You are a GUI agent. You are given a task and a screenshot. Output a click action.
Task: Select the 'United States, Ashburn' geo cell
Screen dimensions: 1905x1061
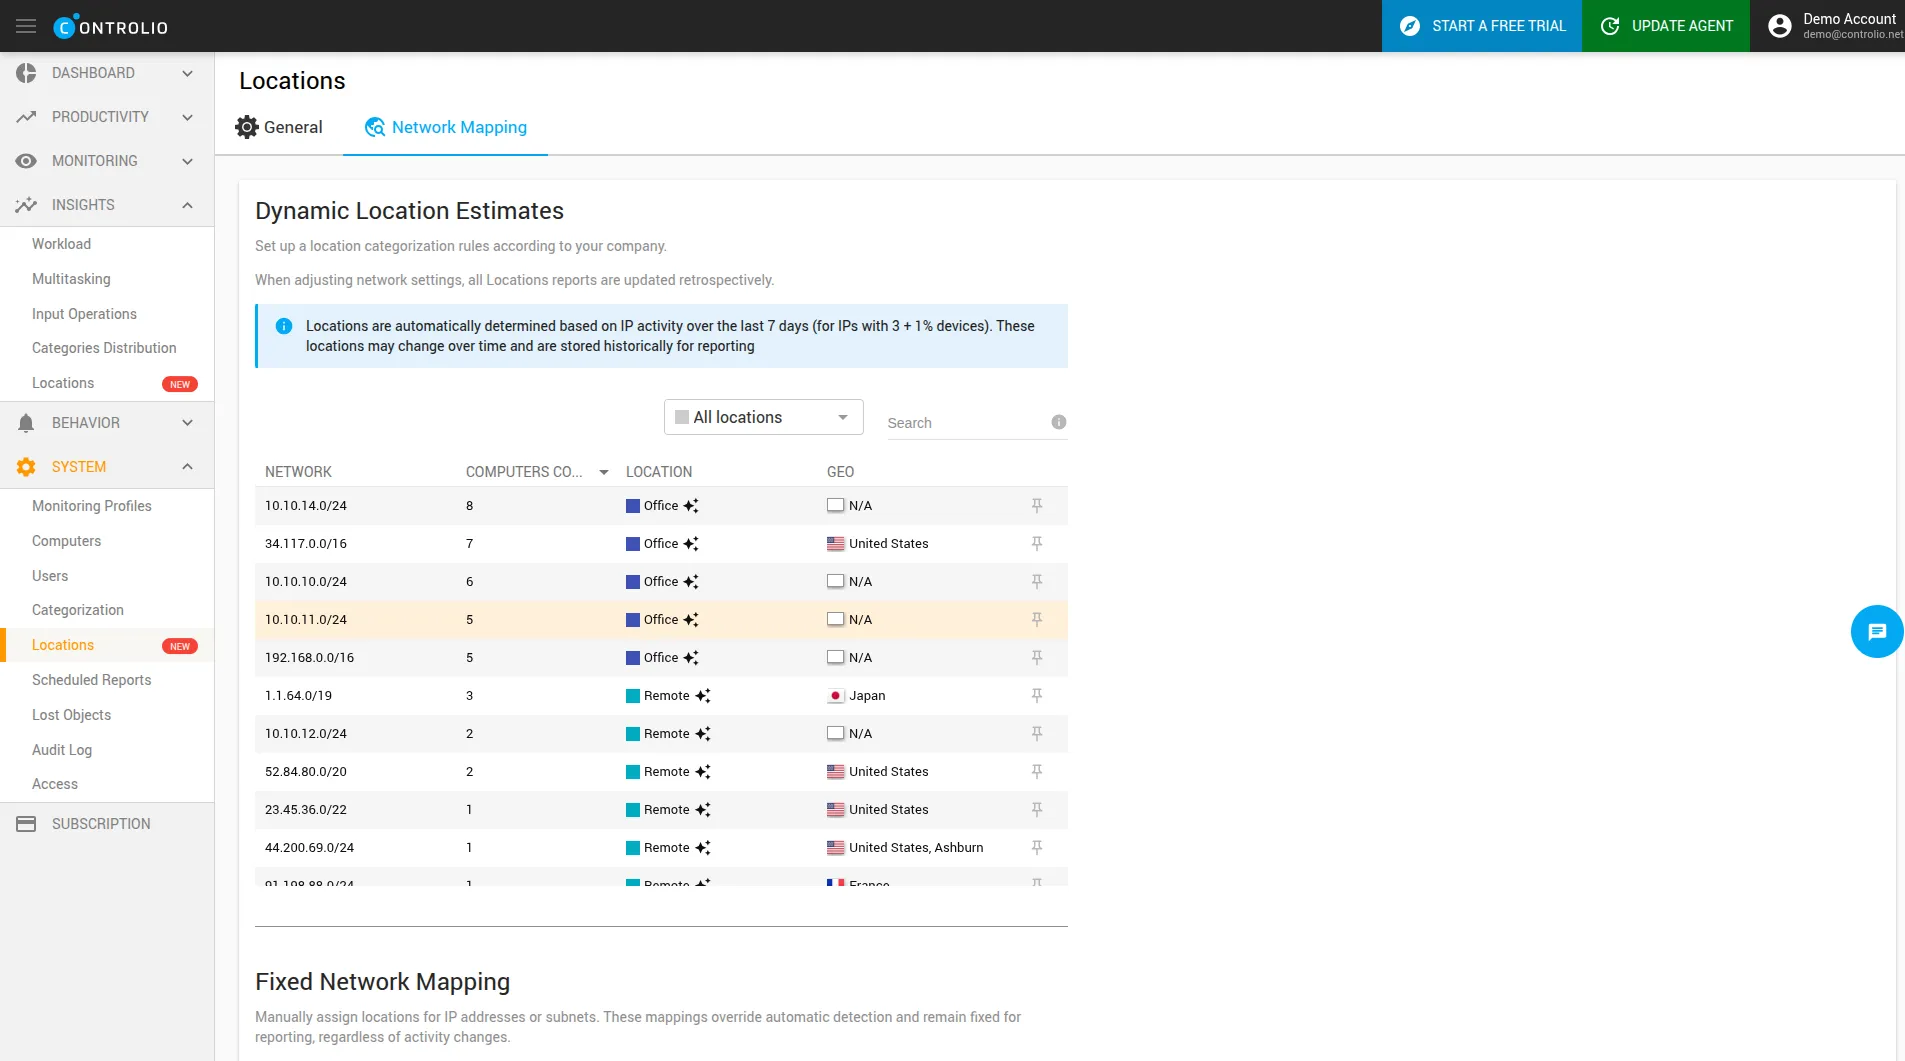pyautogui.click(x=905, y=848)
